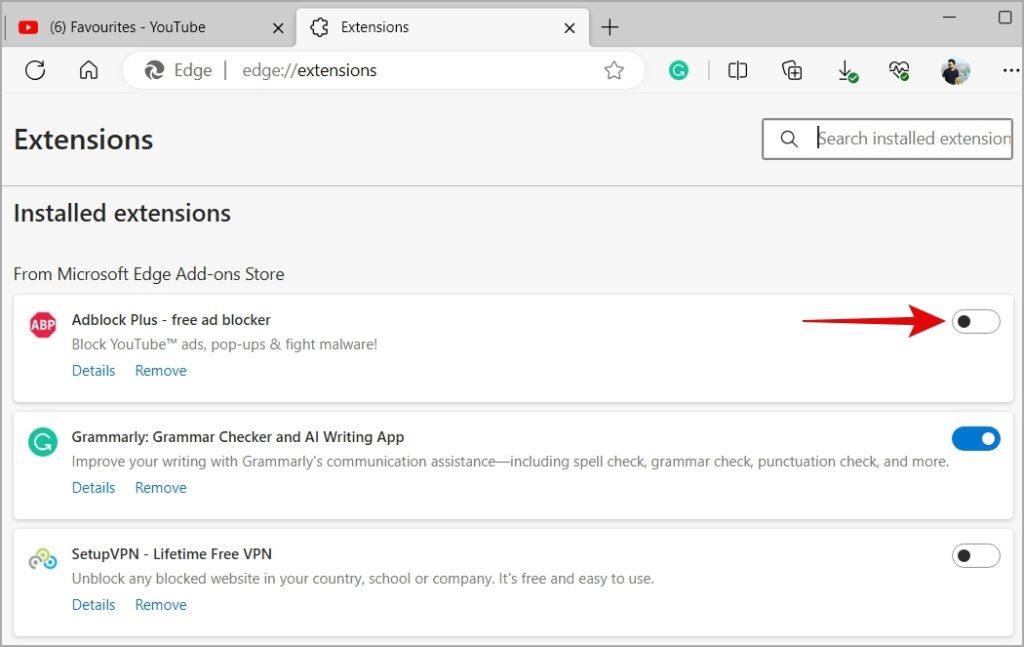Toggle split screen view icon
The width and height of the screenshot is (1024, 647).
737,70
